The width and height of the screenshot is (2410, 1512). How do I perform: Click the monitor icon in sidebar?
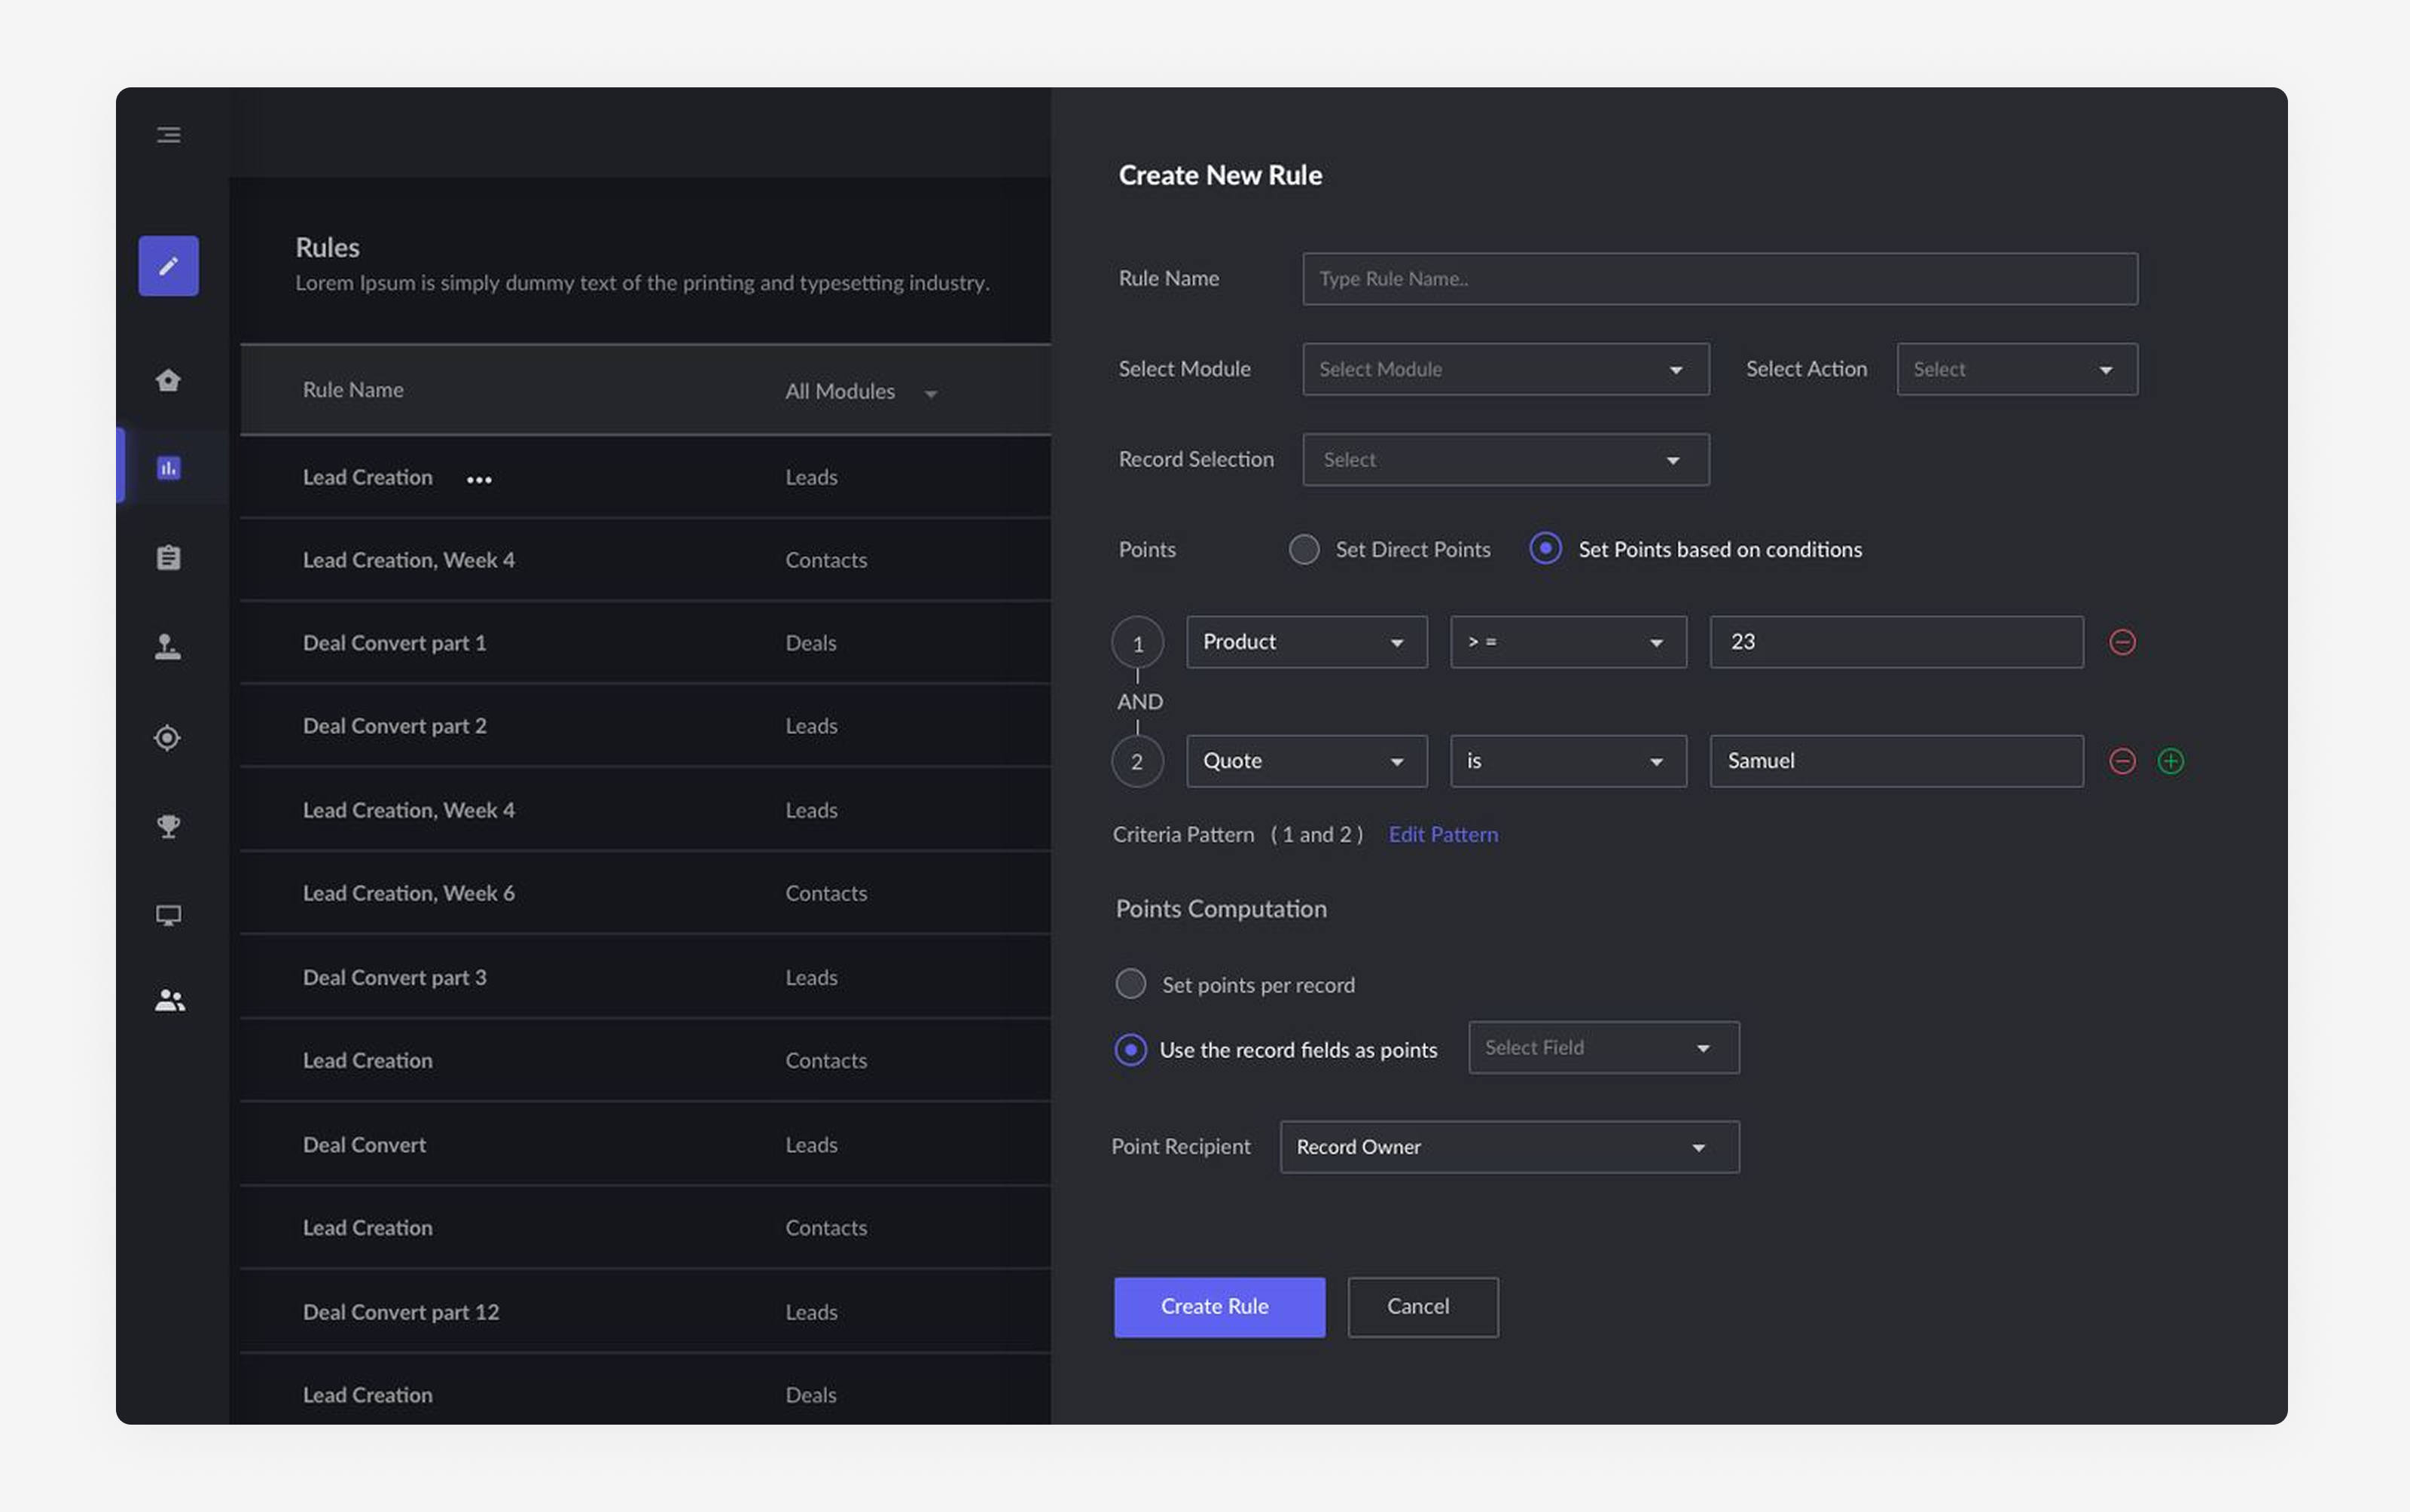click(168, 915)
